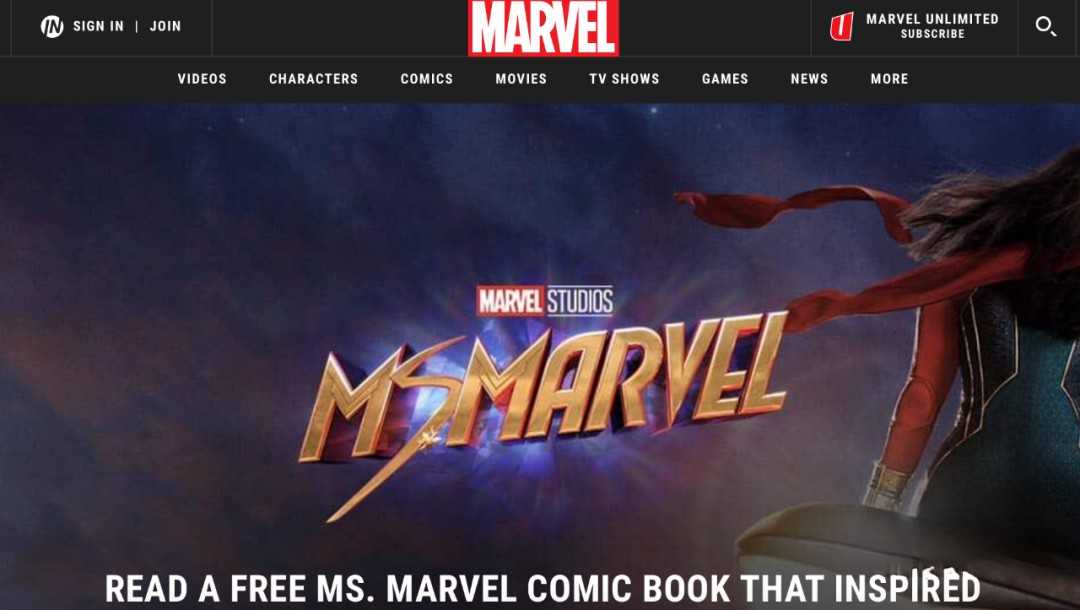Expand the More menu
Image resolution: width=1080 pixels, height=610 pixels.
pos(889,79)
